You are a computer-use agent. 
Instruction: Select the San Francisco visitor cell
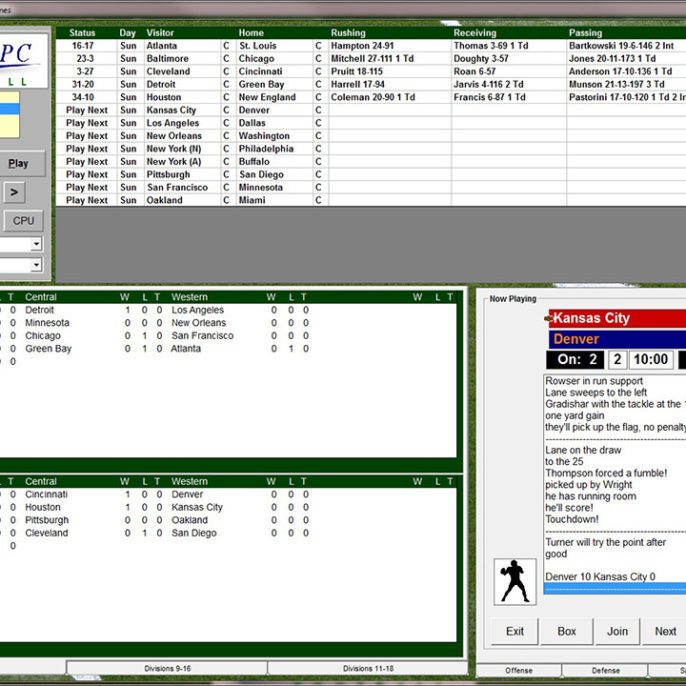tap(182, 188)
